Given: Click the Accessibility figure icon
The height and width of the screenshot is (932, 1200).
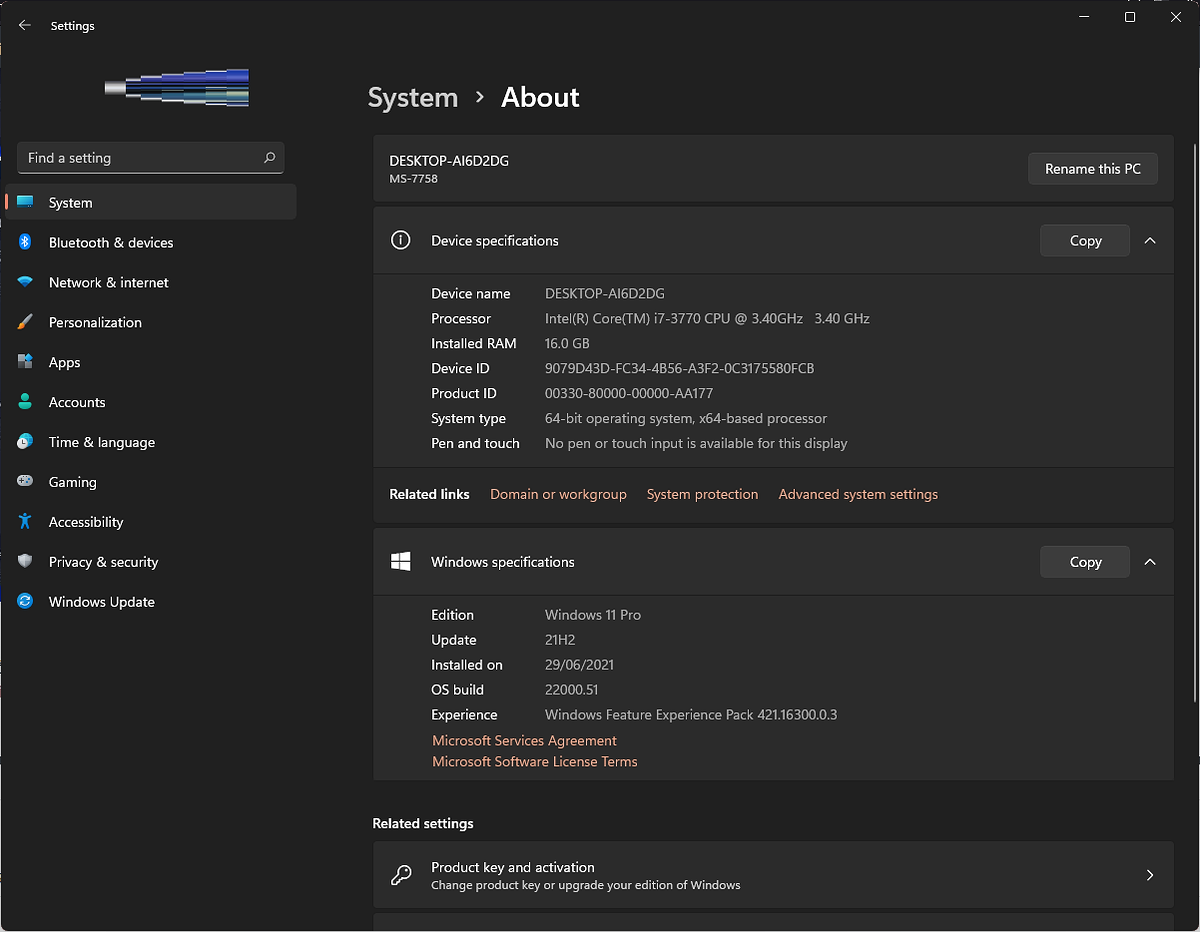Looking at the screenshot, I should [x=25, y=522].
